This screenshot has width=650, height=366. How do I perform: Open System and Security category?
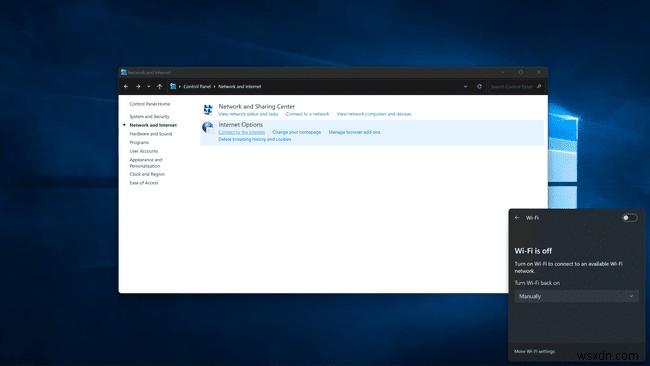coord(149,116)
